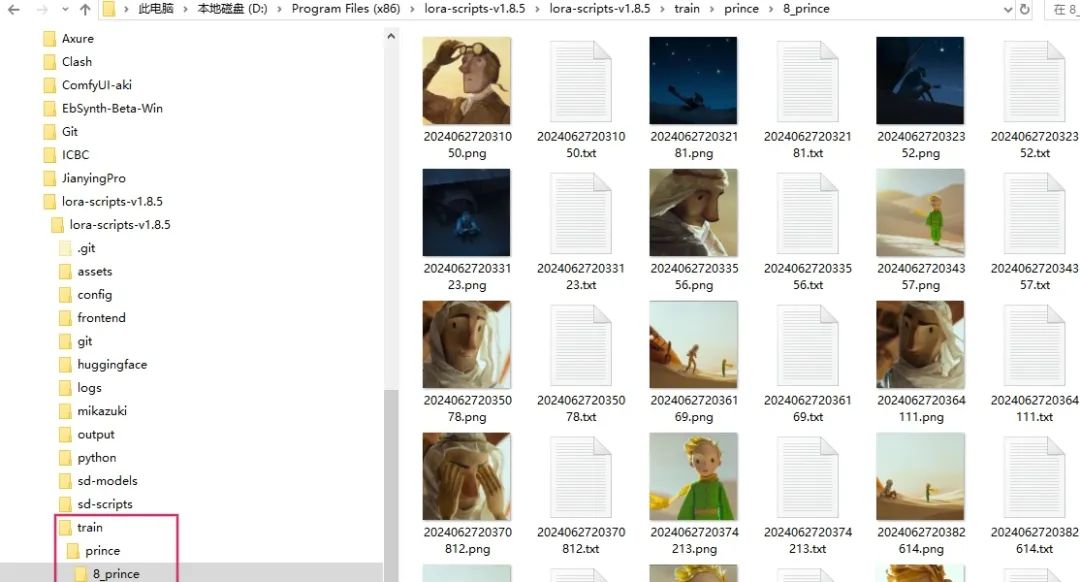Screen dimensions: 1080x582
Task: Refresh the current folder view
Action: tap(1025, 10)
